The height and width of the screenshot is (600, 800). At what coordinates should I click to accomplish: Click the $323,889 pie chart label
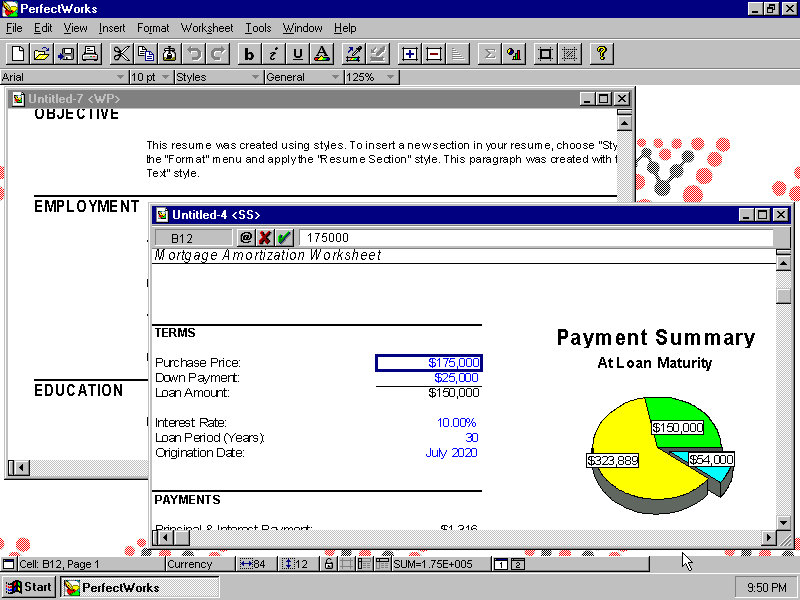(612, 461)
